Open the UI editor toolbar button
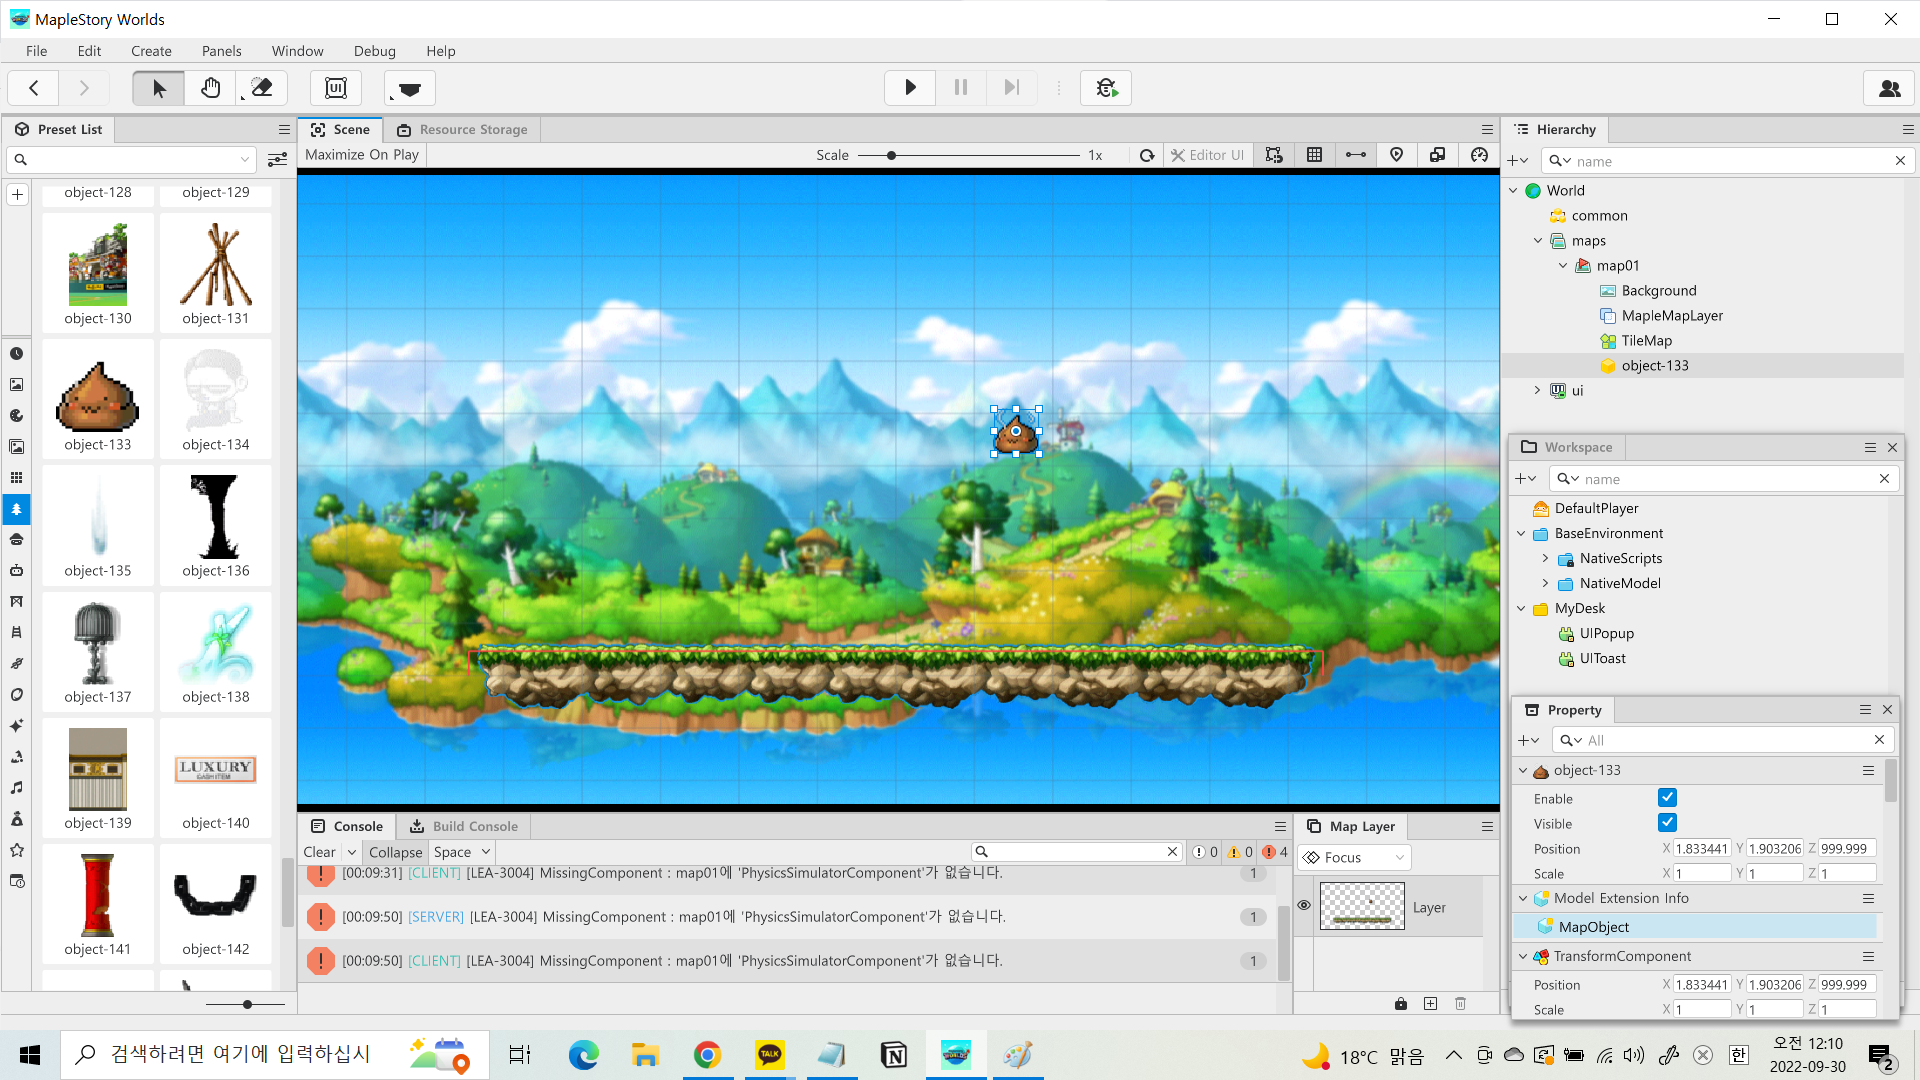 pos(336,88)
